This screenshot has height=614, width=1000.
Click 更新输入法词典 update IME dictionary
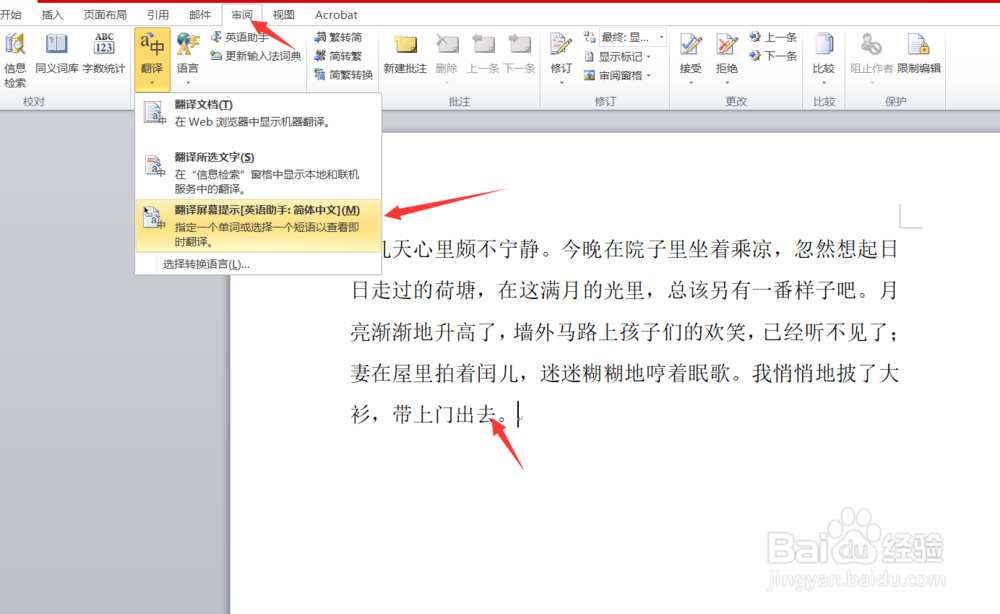click(256, 56)
